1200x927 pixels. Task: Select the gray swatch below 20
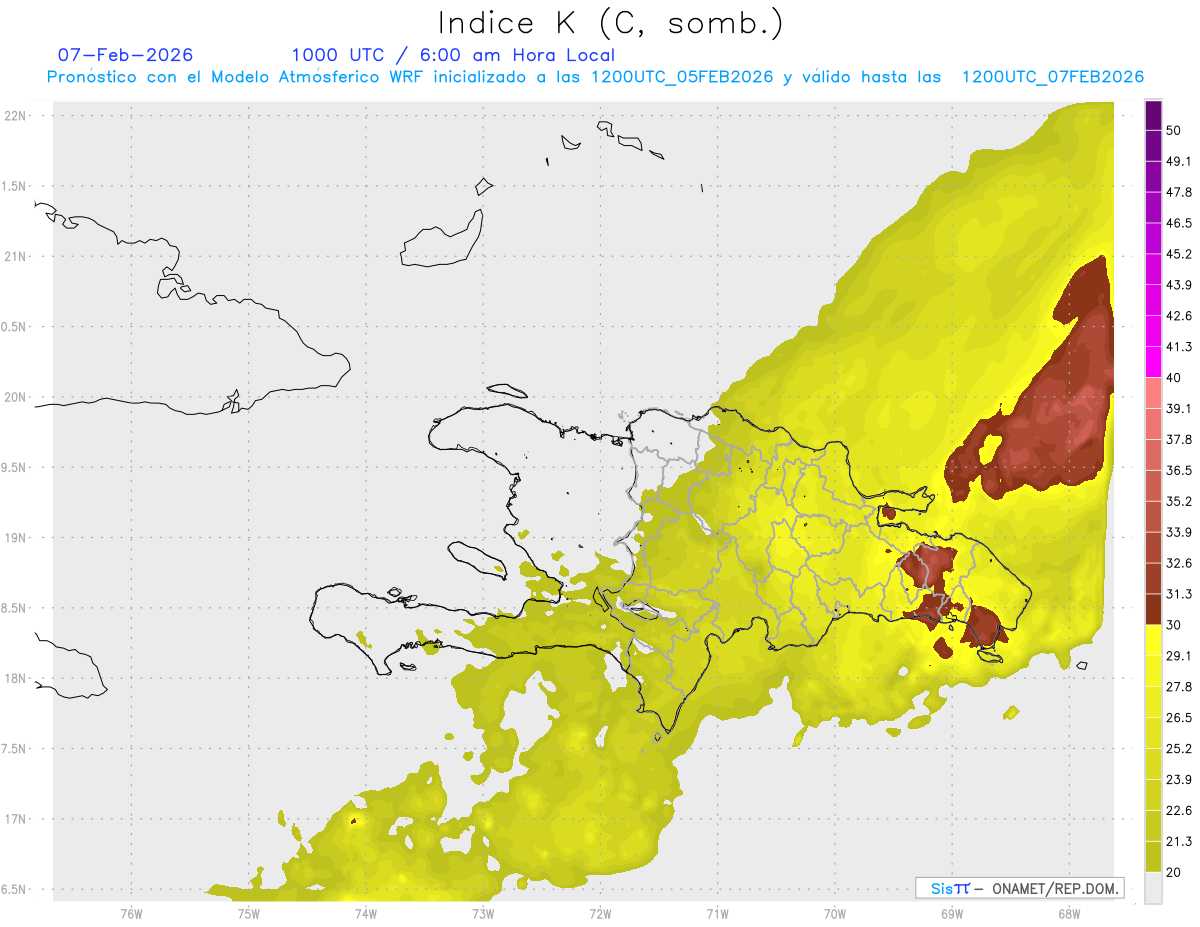click(1153, 887)
